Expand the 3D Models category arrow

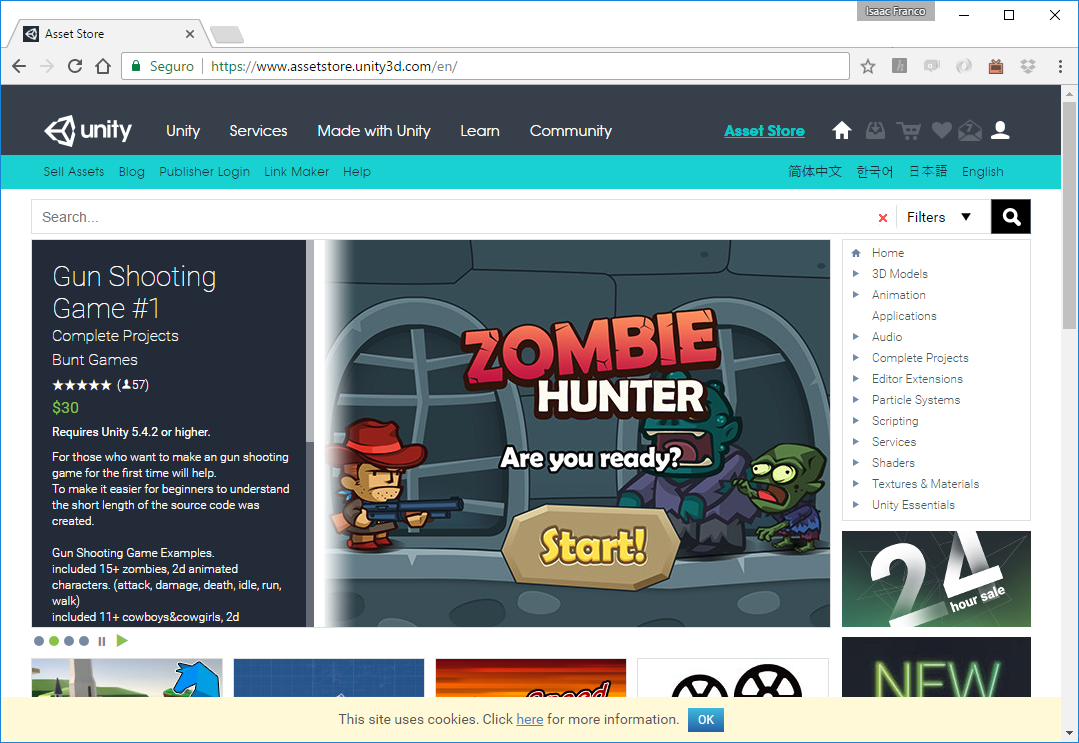[855, 274]
